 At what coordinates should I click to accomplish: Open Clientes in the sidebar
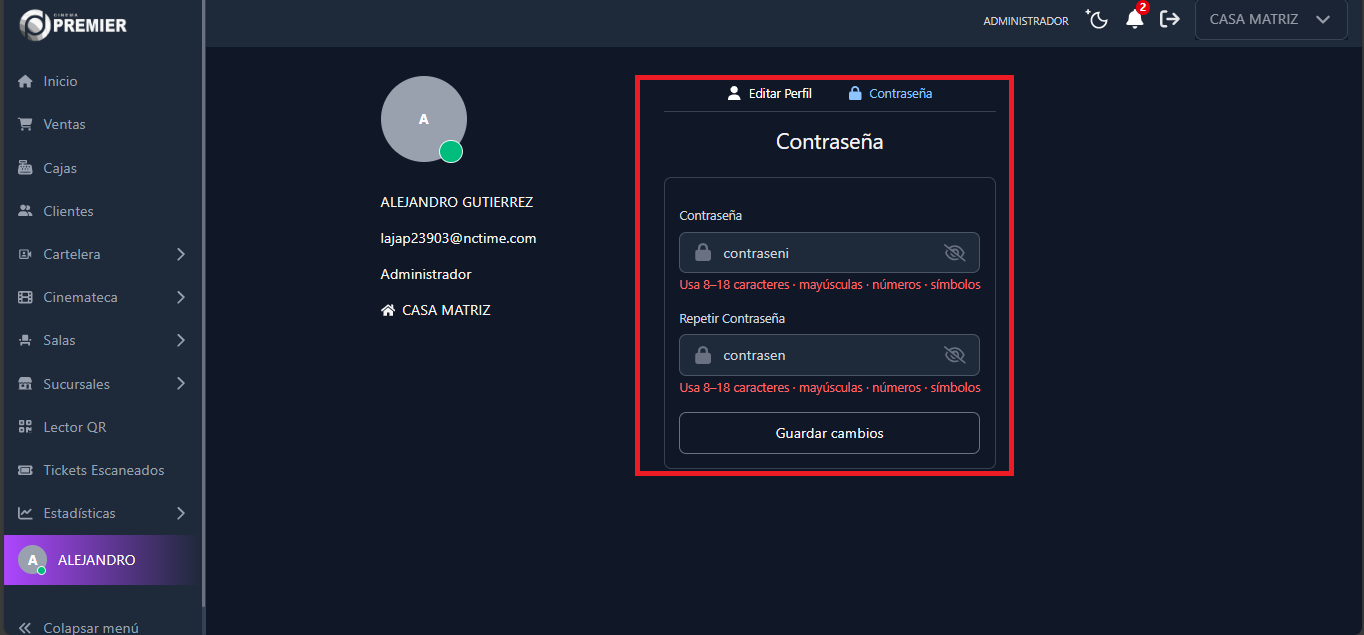tap(68, 211)
